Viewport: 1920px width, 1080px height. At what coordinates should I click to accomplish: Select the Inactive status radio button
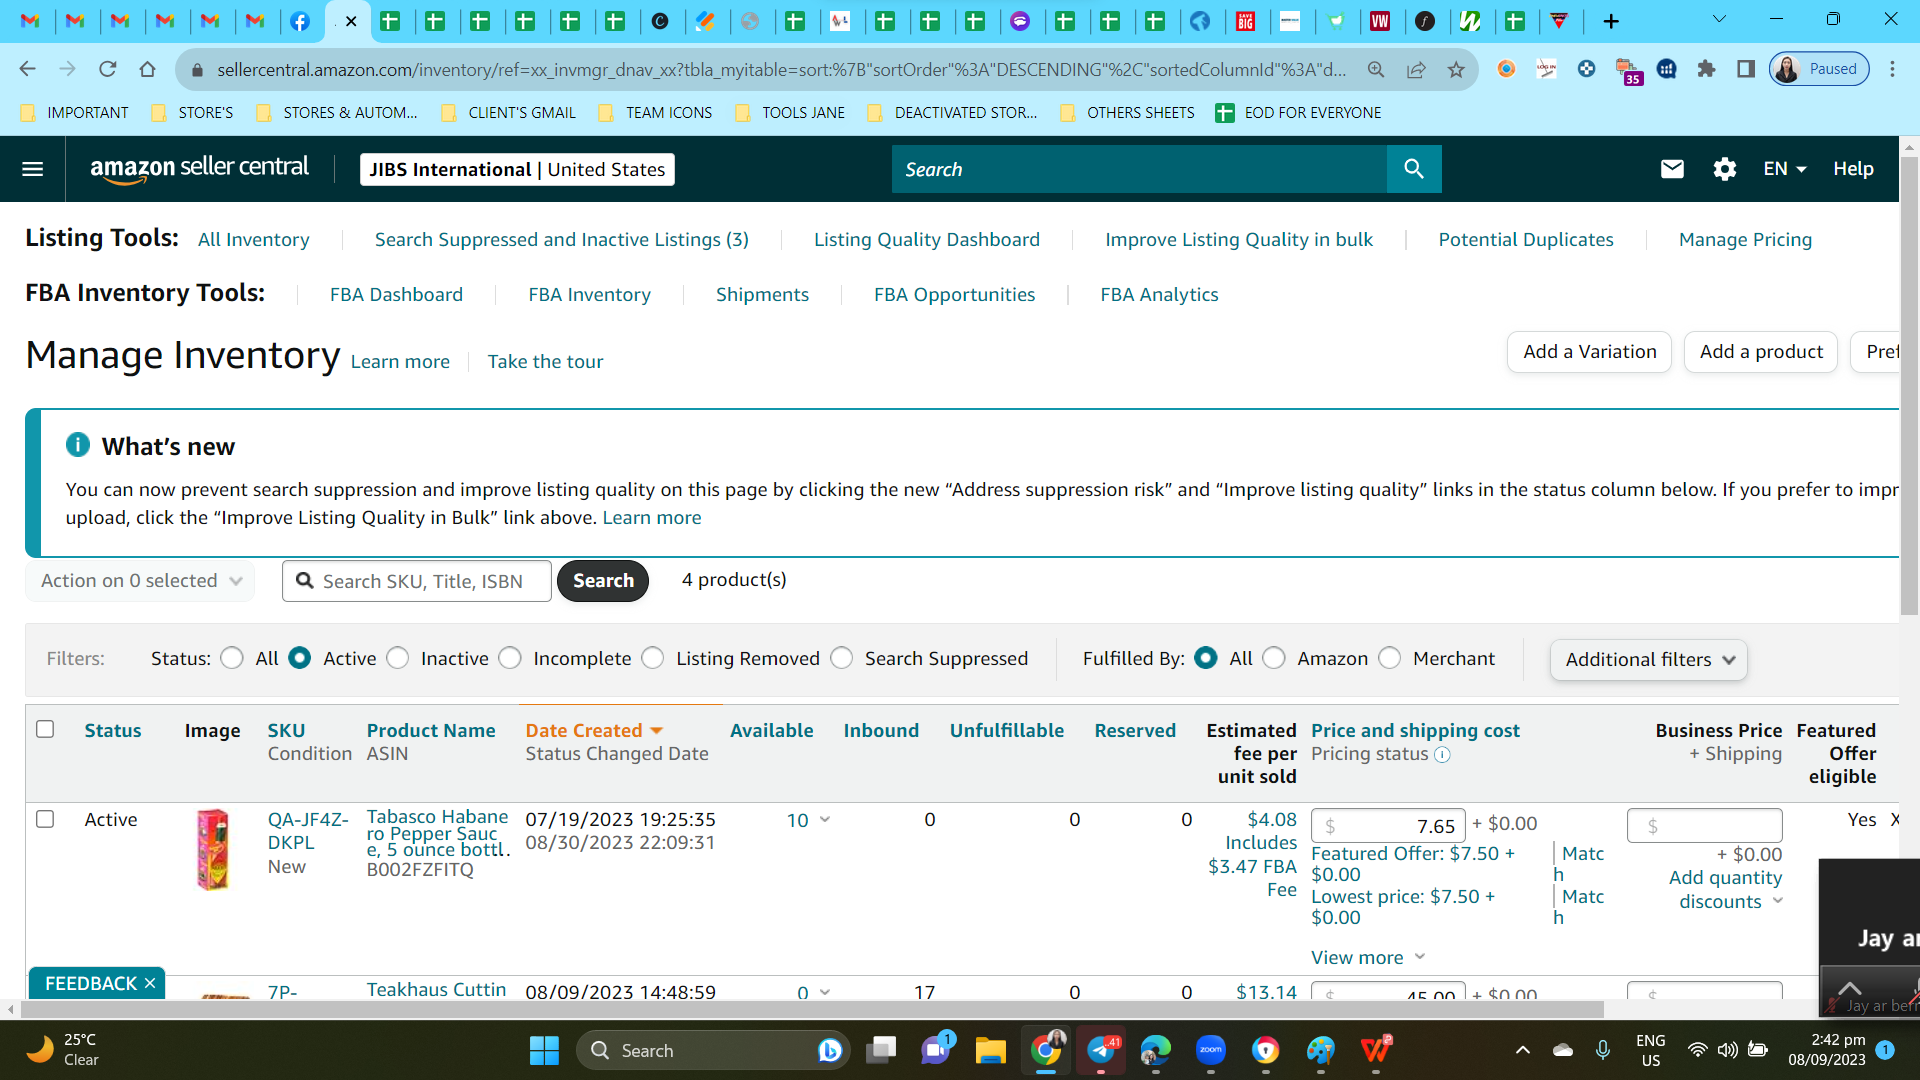(397, 658)
